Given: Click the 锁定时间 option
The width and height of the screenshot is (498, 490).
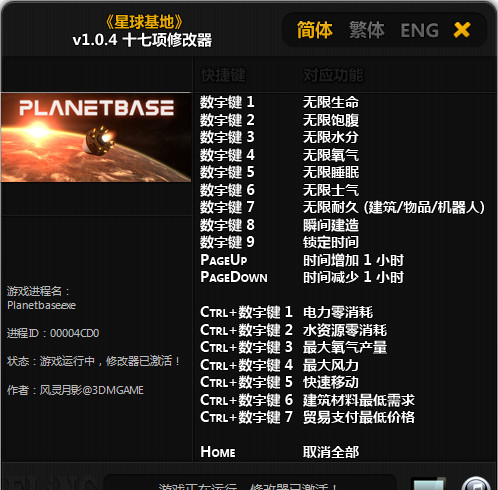Looking at the screenshot, I should coord(331,242).
